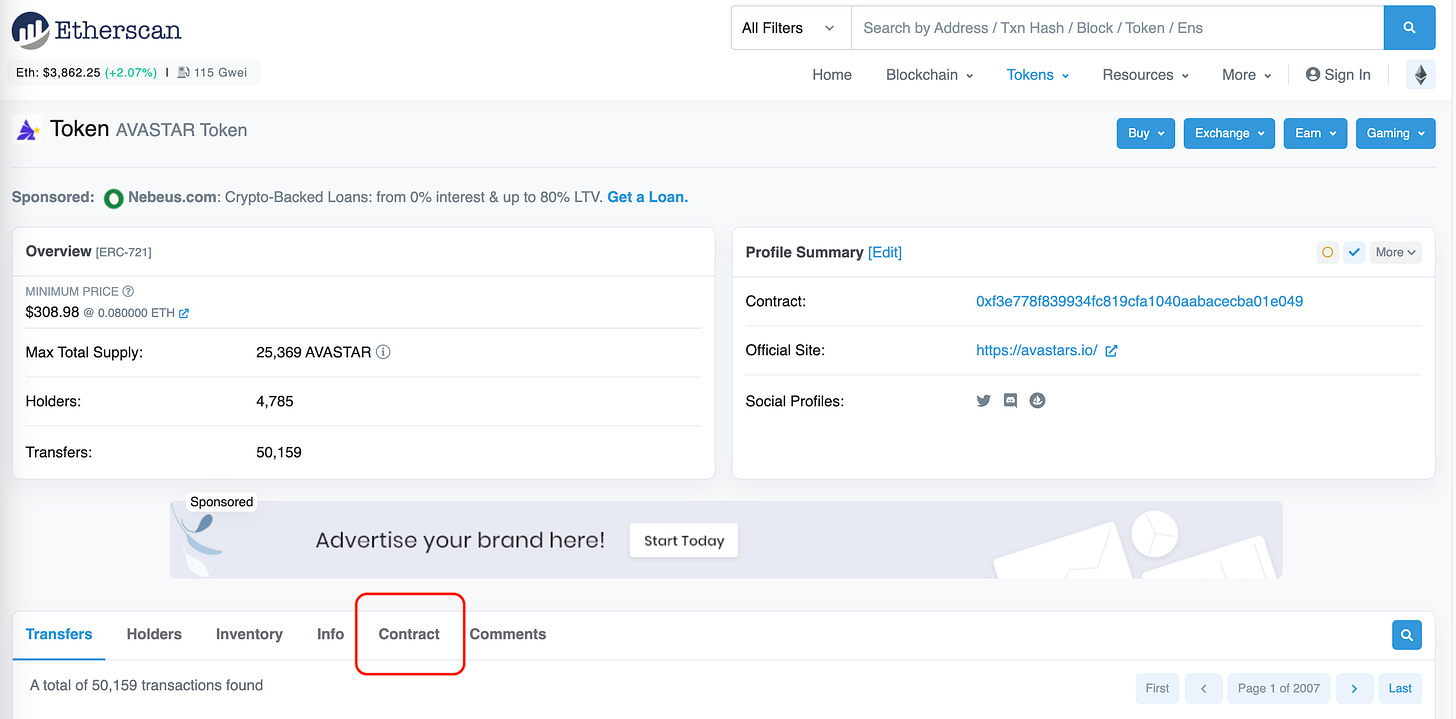Open the Profile Summary More dropdown
Screen dimensions: 1456x719
point(1396,252)
